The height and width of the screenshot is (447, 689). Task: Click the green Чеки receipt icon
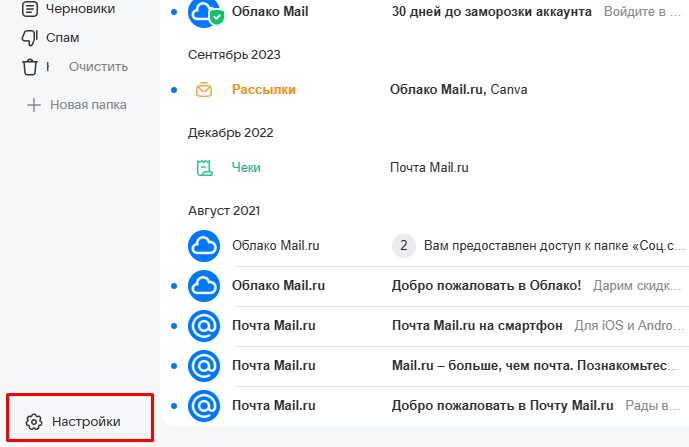[204, 168]
